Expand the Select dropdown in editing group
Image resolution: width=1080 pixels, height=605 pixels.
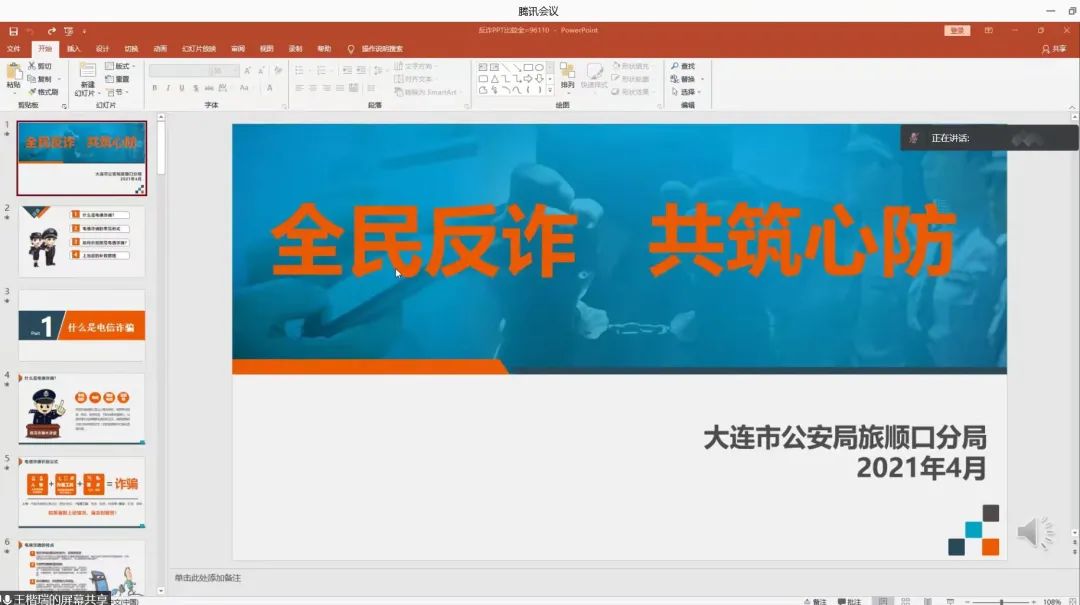click(x=689, y=92)
